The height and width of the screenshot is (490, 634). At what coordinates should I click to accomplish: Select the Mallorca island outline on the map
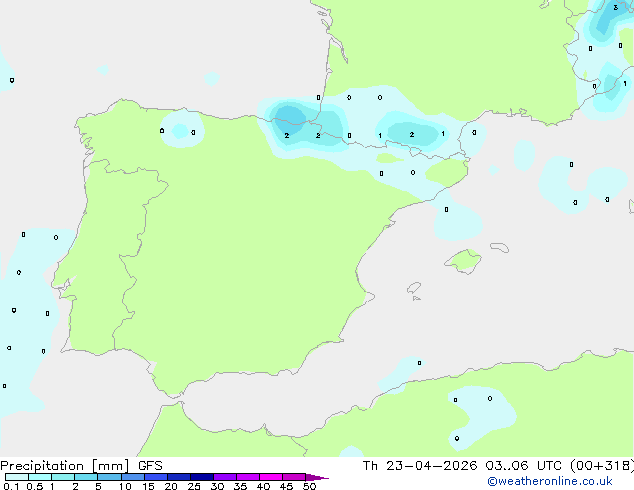463,261
